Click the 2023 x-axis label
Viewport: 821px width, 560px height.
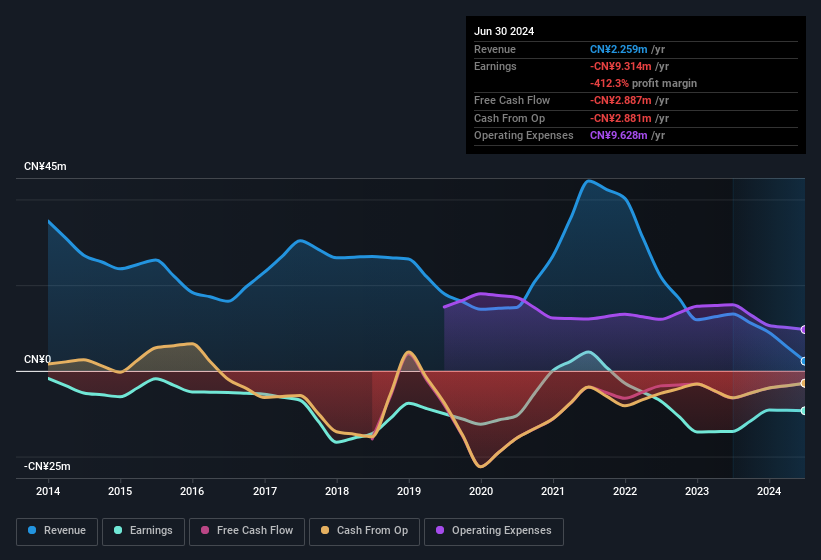(697, 491)
